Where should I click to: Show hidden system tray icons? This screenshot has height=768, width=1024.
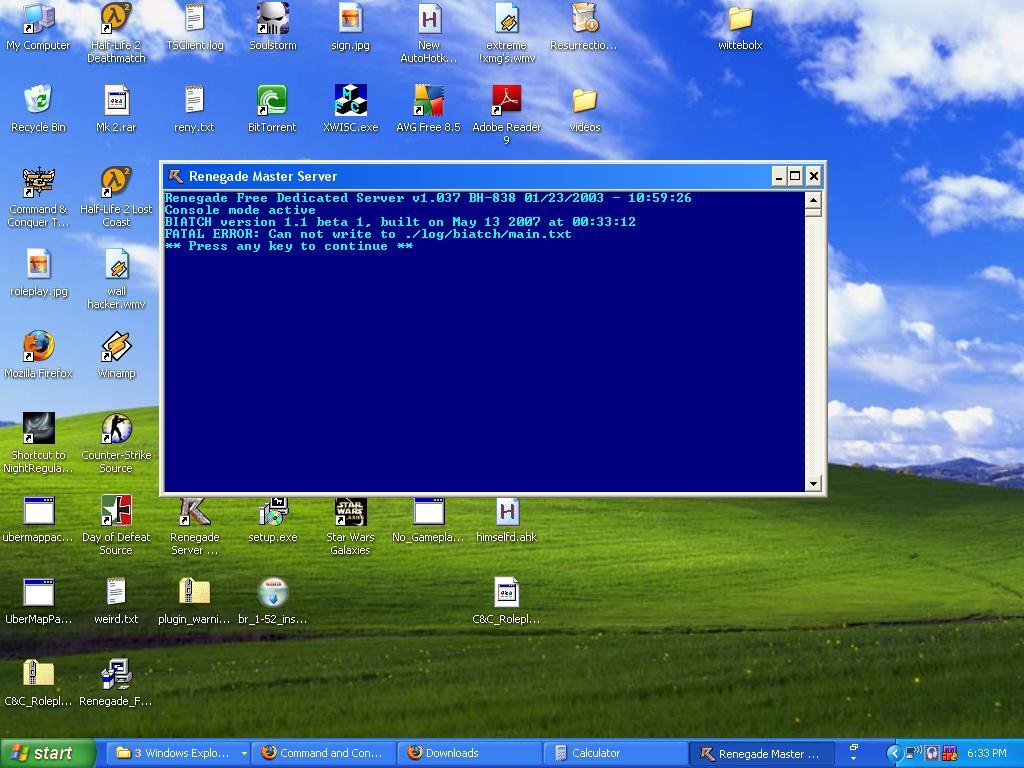894,753
